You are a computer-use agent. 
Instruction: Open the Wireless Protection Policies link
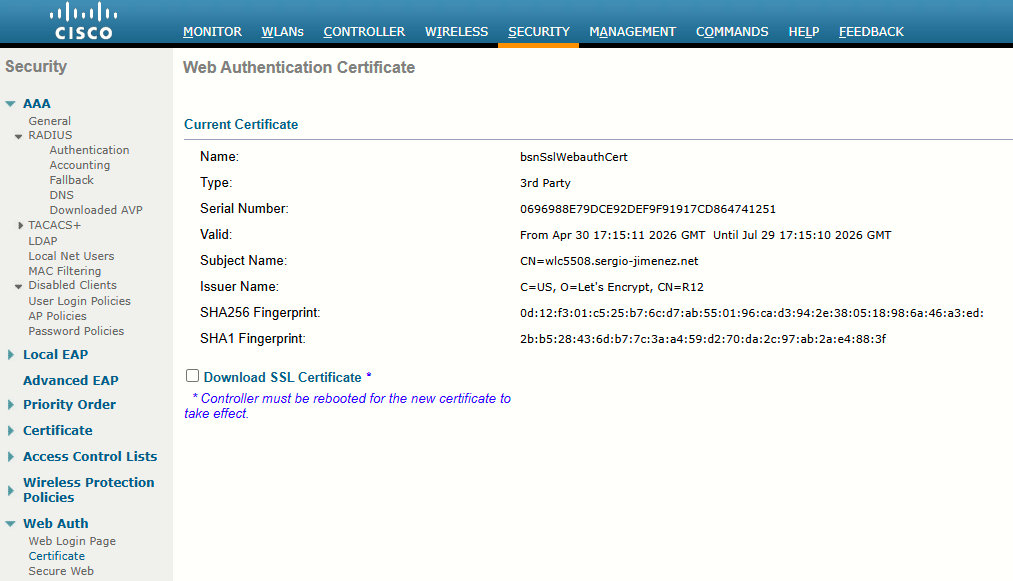pyautogui.click(x=89, y=490)
